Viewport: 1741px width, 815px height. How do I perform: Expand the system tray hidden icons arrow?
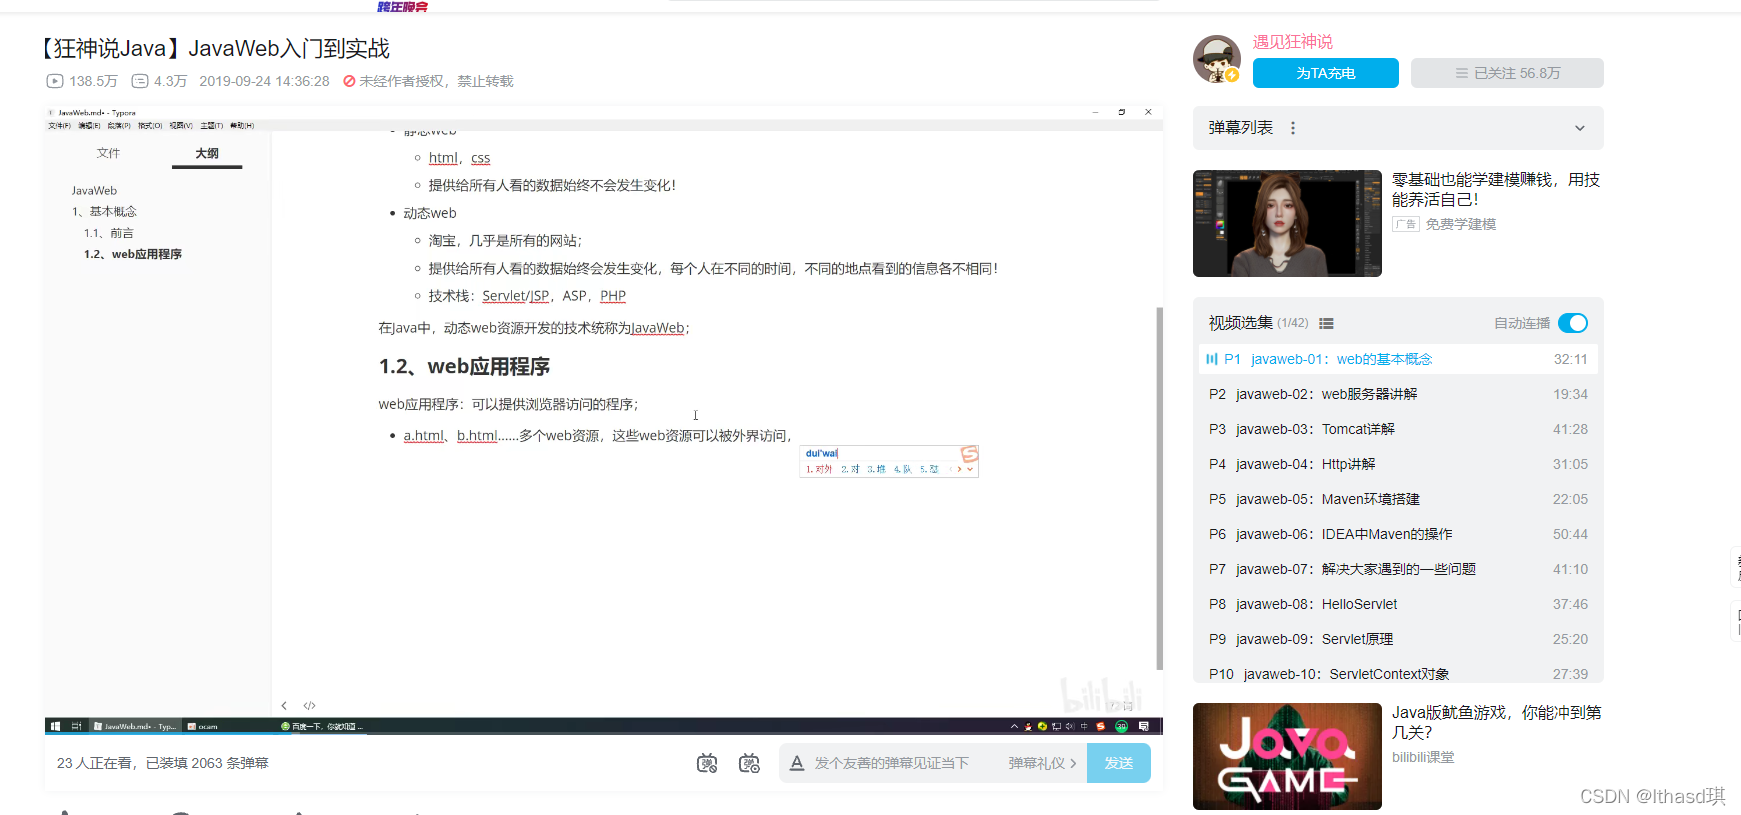tap(1014, 726)
